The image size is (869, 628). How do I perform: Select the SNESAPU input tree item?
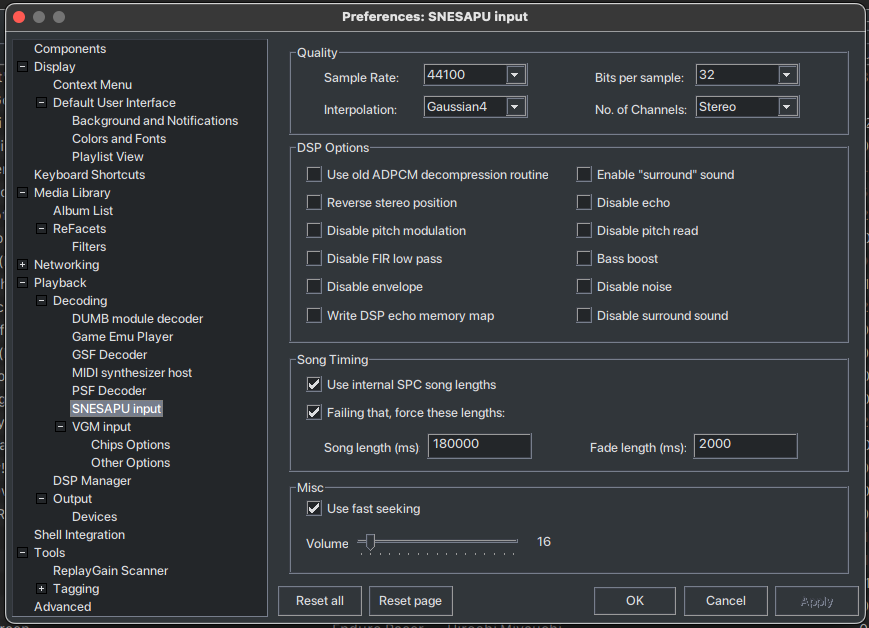[116, 409]
